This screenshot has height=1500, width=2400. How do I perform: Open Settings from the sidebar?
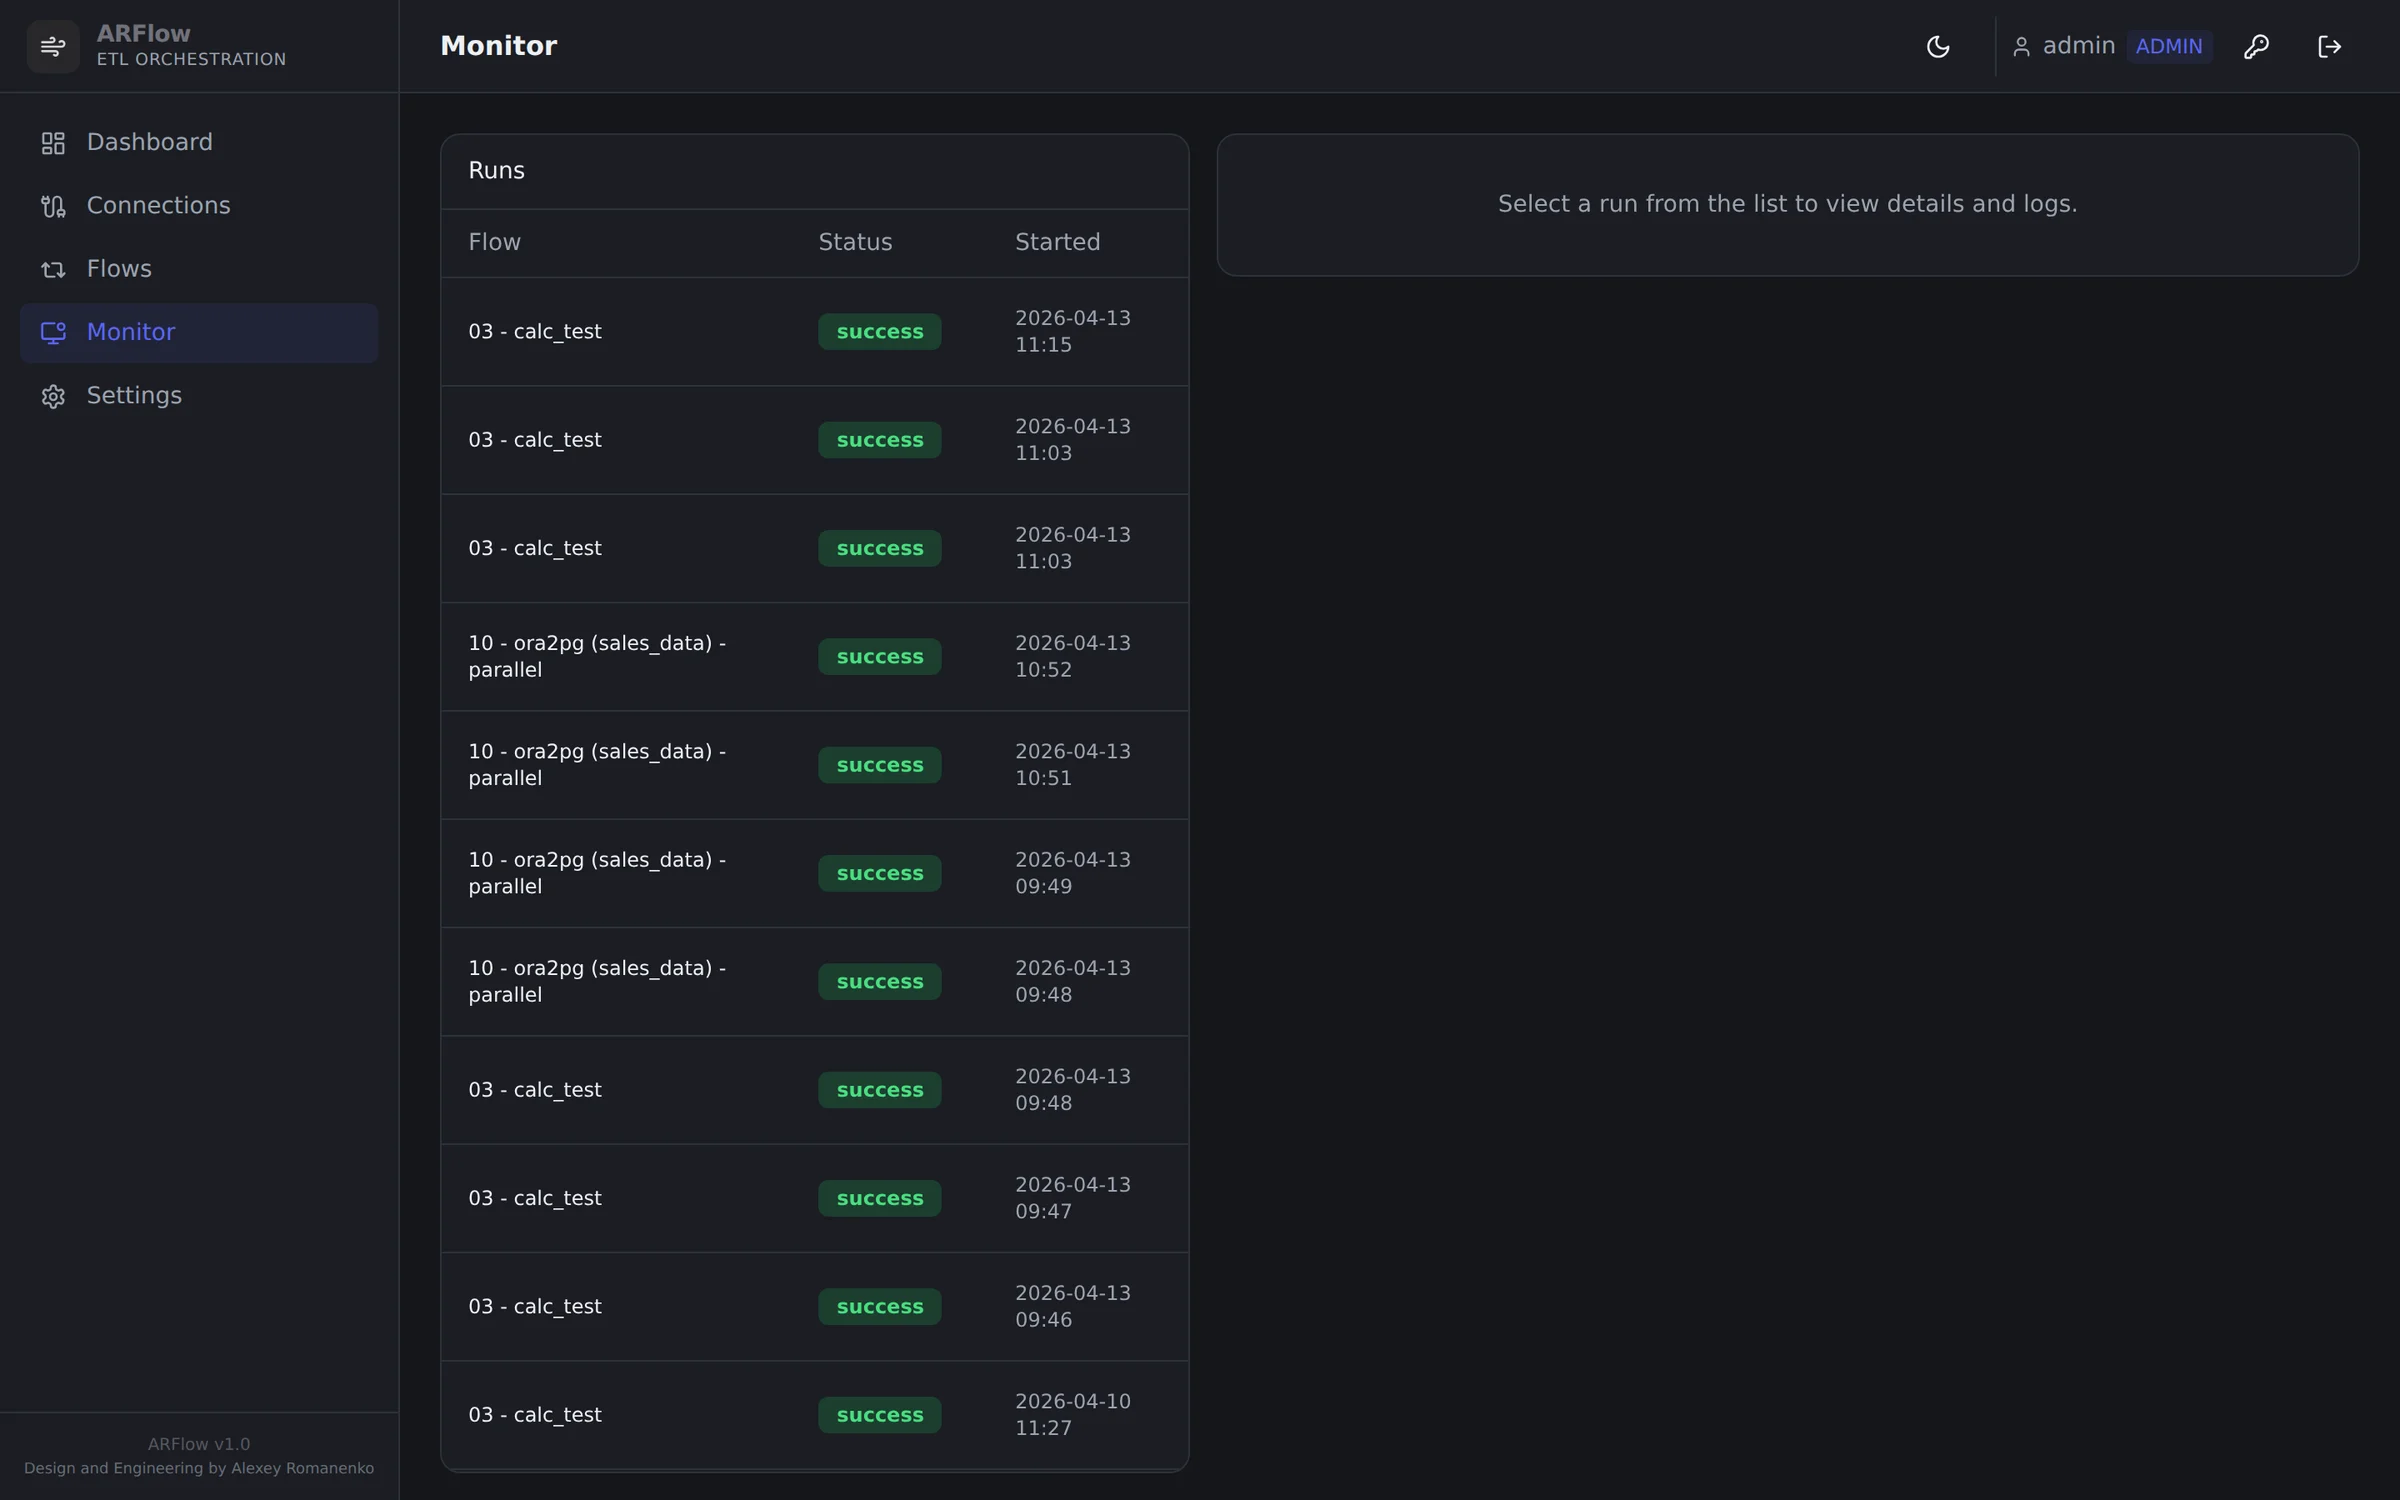pyautogui.click(x=199, y=396)
